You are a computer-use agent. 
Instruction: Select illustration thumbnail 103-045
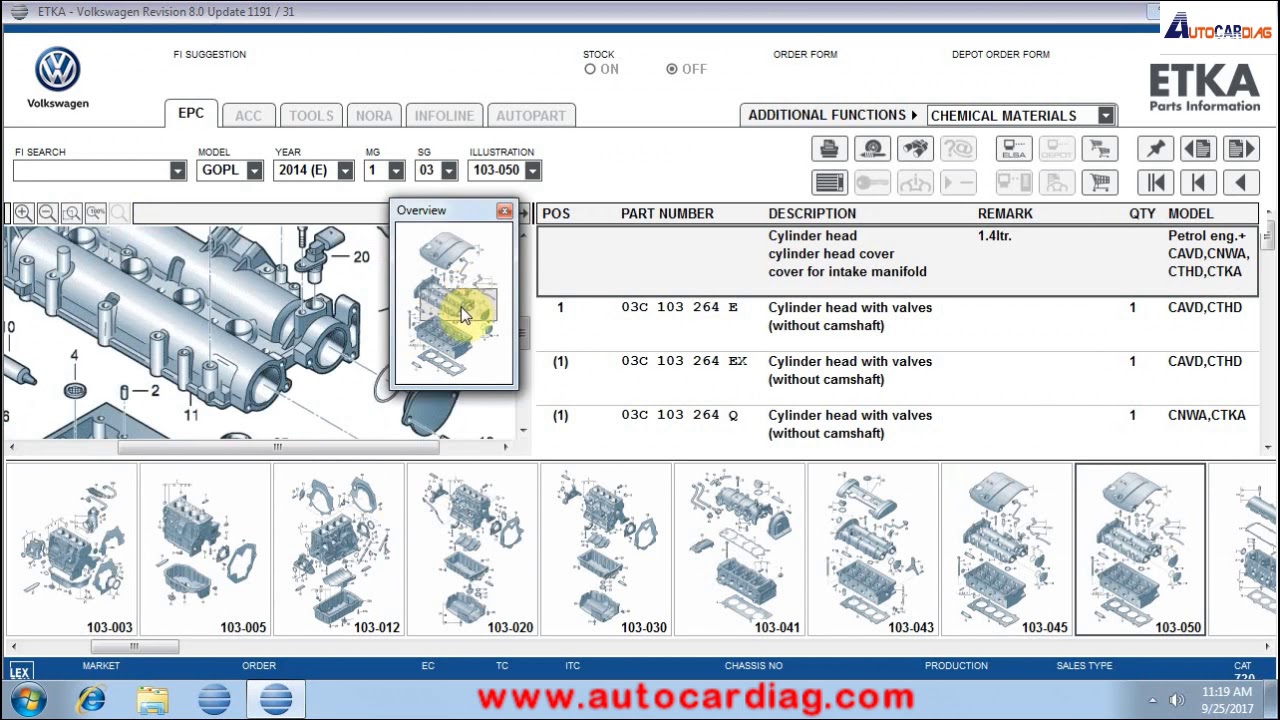coord(1006,550)
